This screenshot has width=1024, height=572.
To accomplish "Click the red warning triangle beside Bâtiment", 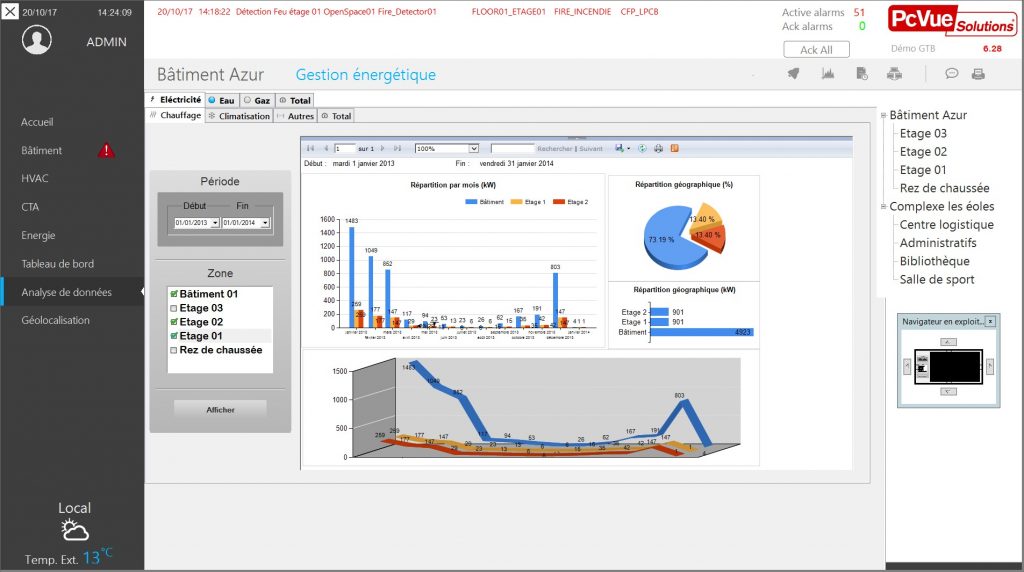I will pos(106,151).
